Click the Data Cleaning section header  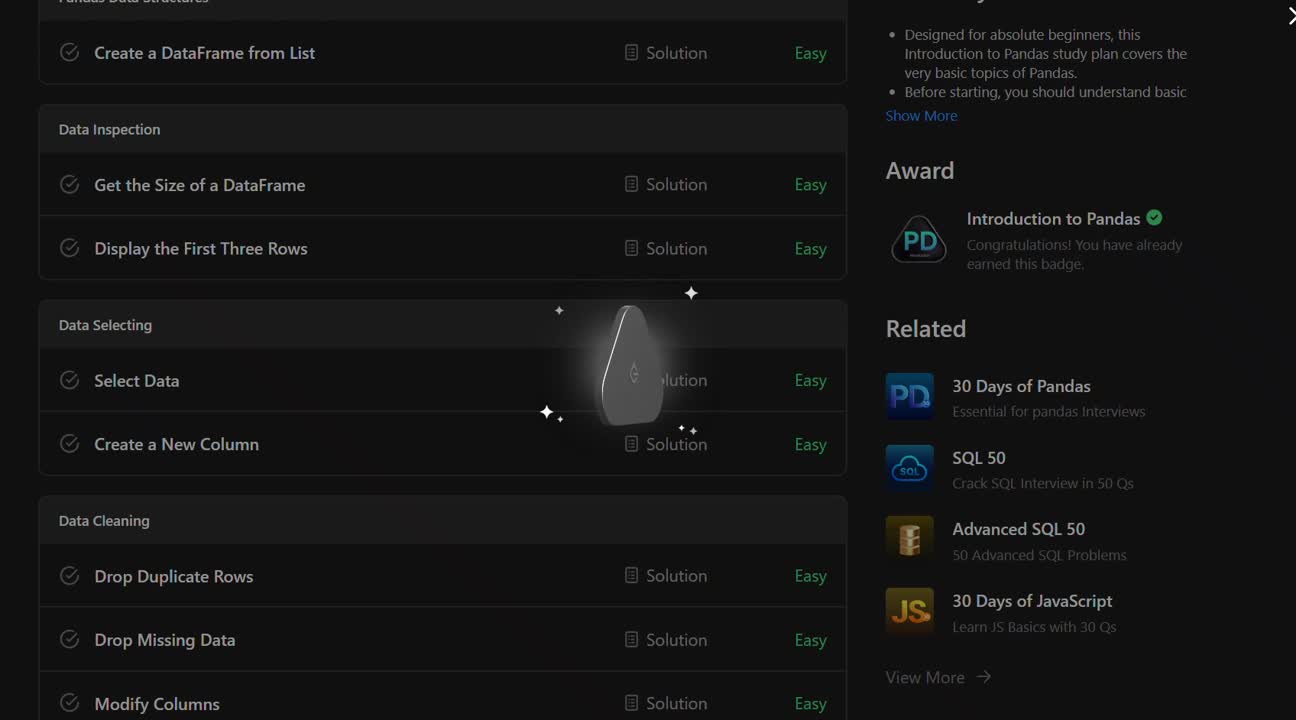click(443, 520)
